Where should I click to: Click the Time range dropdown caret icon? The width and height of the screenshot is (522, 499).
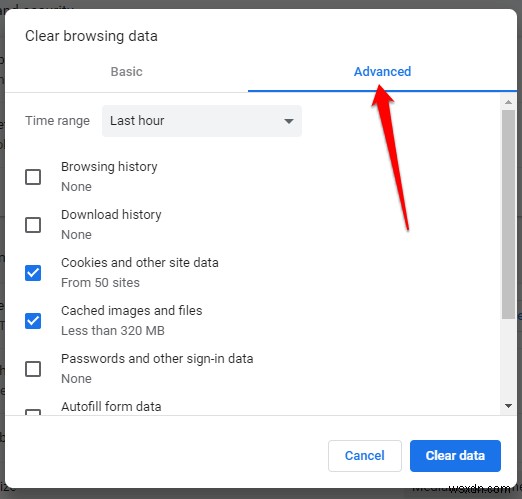point(289,121)
